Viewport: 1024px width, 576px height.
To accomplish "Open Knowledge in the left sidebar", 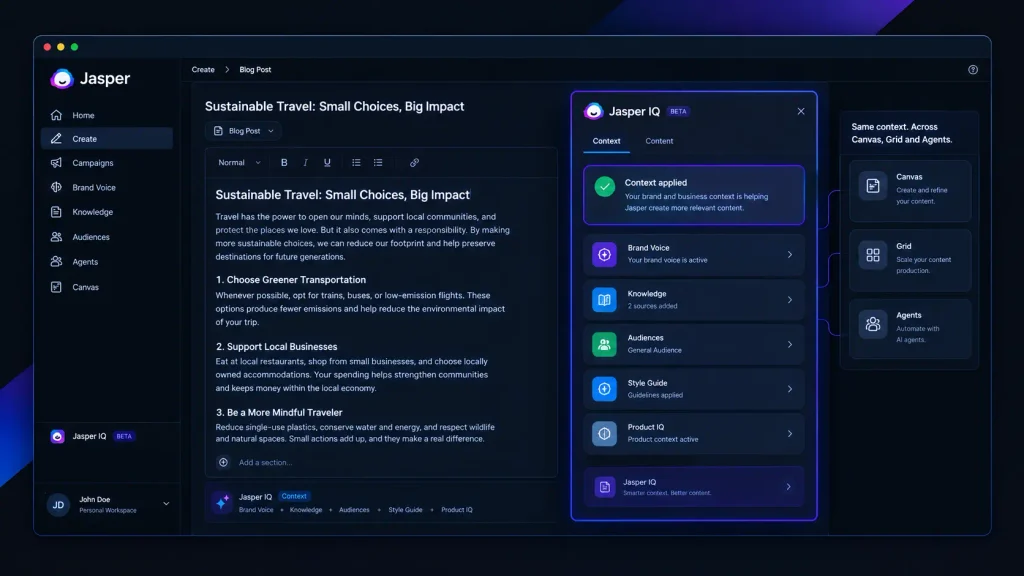I will click(x=107, y=212).
